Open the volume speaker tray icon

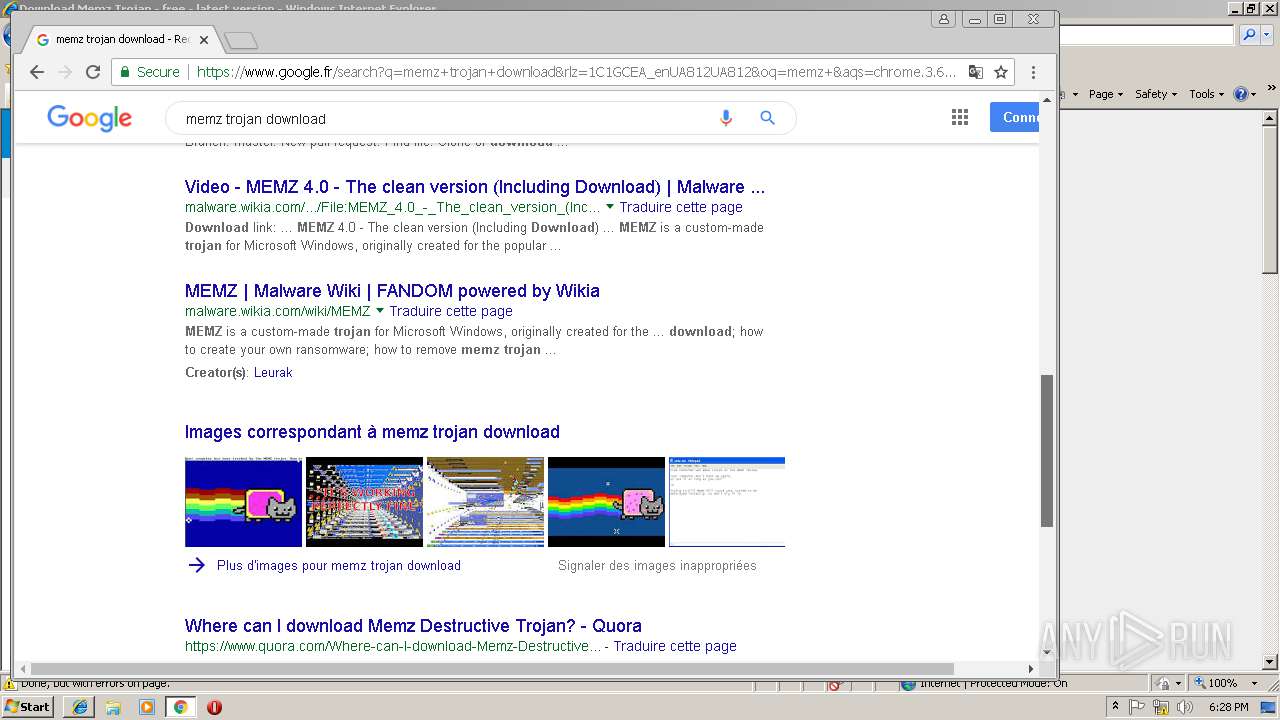(1184, 707)
